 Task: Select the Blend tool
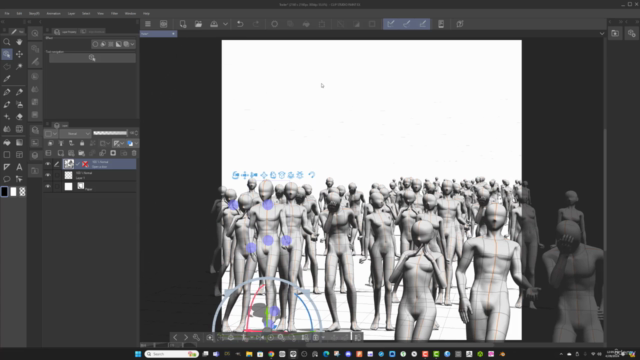tap(7, 129)
